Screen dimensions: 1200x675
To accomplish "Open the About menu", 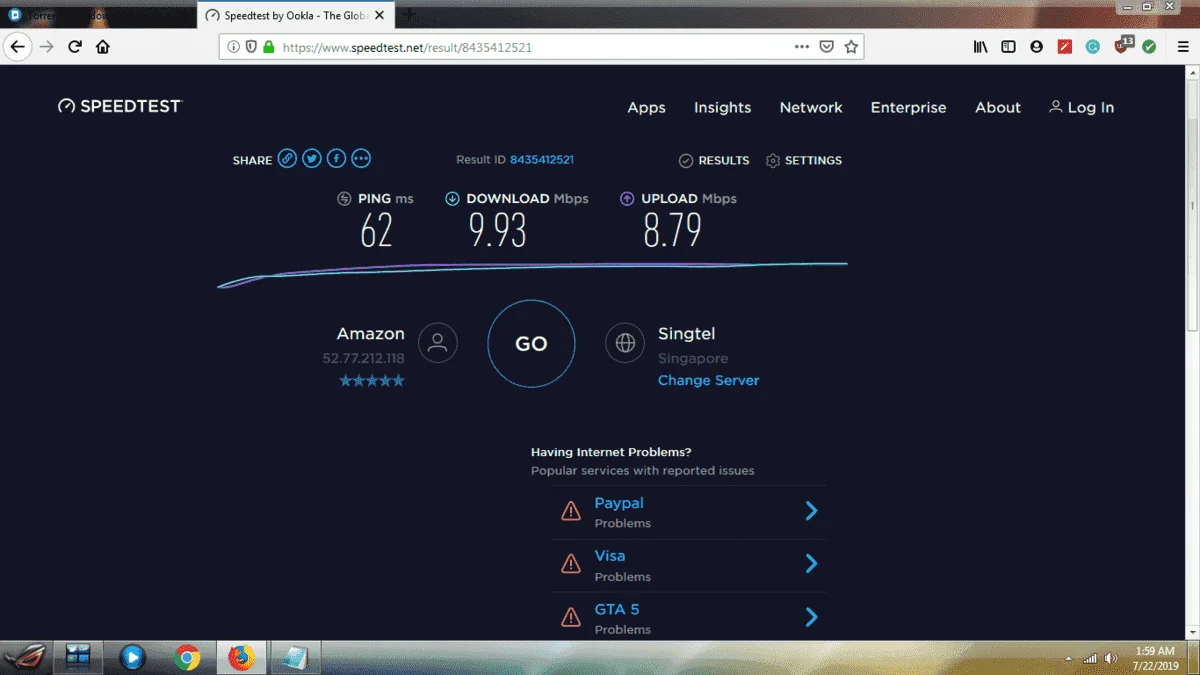I will pyautogui.click(x=998, y=107).
